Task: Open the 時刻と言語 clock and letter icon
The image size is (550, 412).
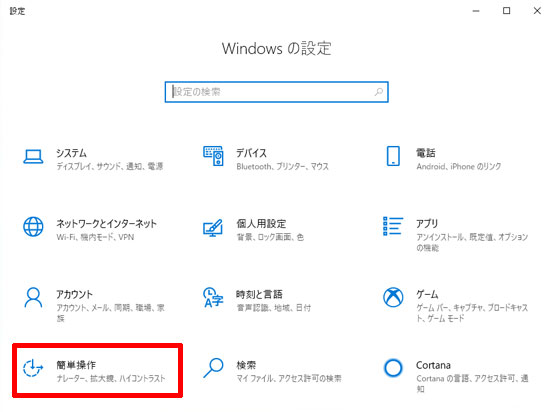Action: [x=213, y=297]
